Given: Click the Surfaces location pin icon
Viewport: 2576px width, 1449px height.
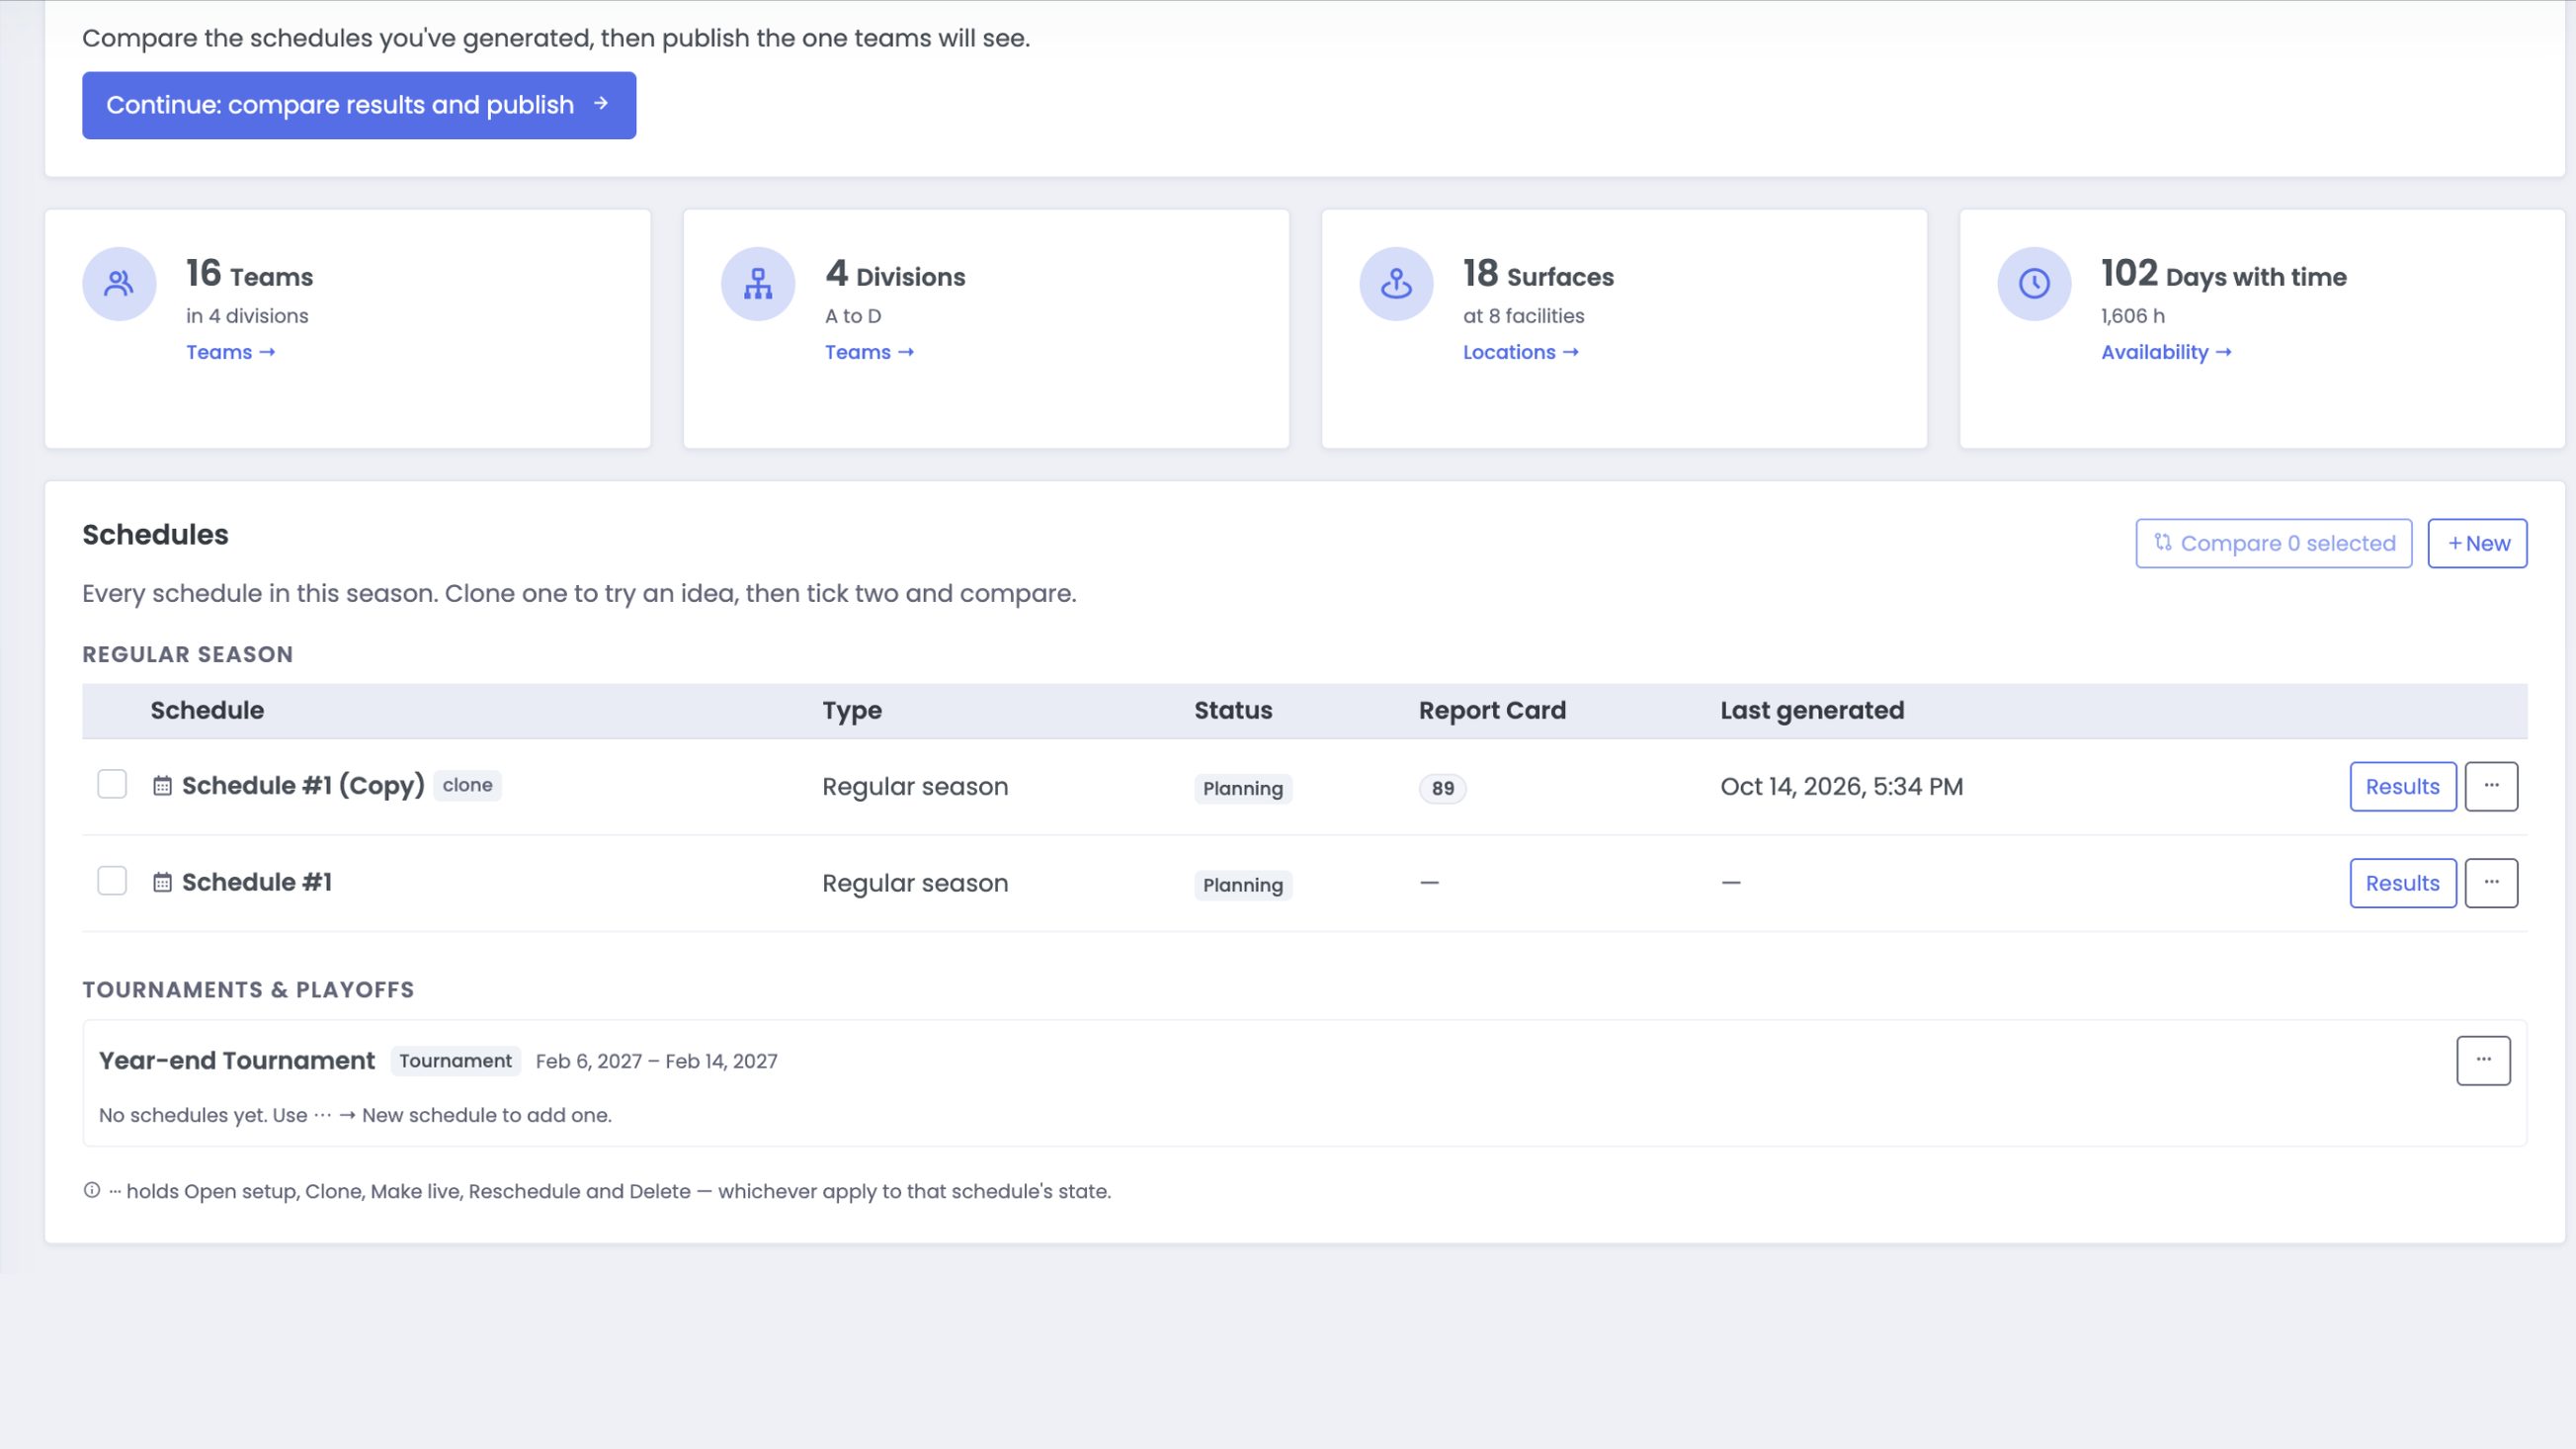Looking at the screenshot, I should [1396, 284].
